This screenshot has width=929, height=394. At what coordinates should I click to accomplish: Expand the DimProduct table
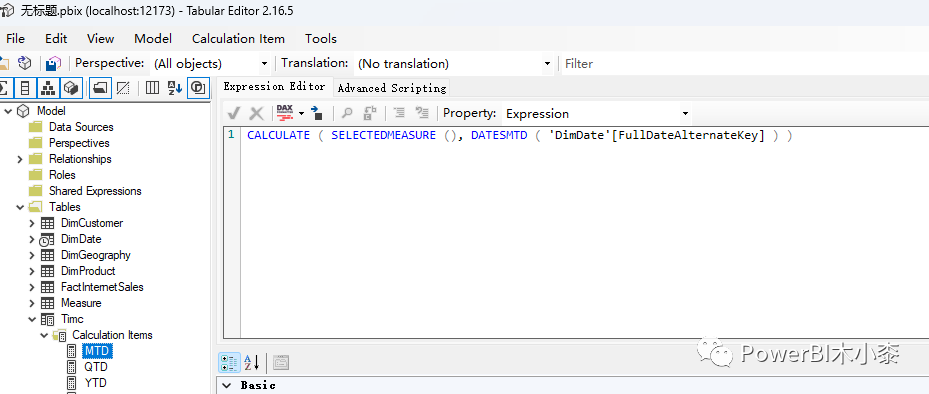[32, 271]
